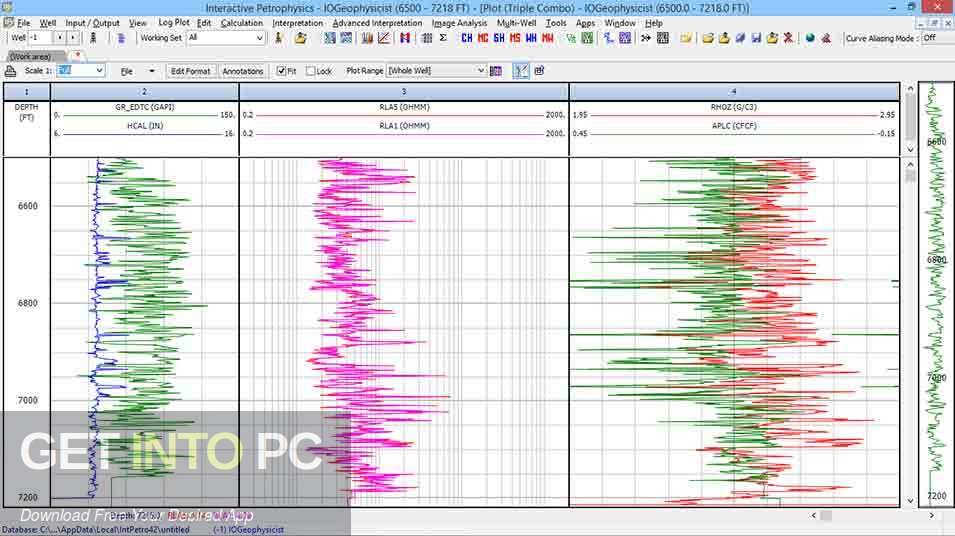
Task: Click the crossplot icon with red diagonal line
Action: pyautogui.click(x=384, y=38)
